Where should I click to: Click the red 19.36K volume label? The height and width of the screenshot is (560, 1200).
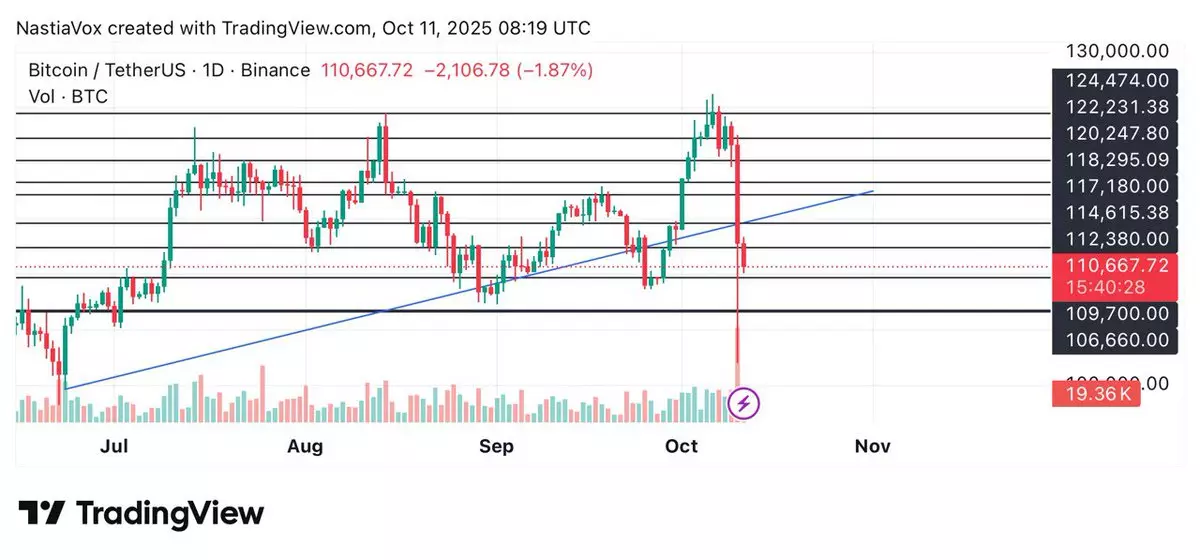1095,395
